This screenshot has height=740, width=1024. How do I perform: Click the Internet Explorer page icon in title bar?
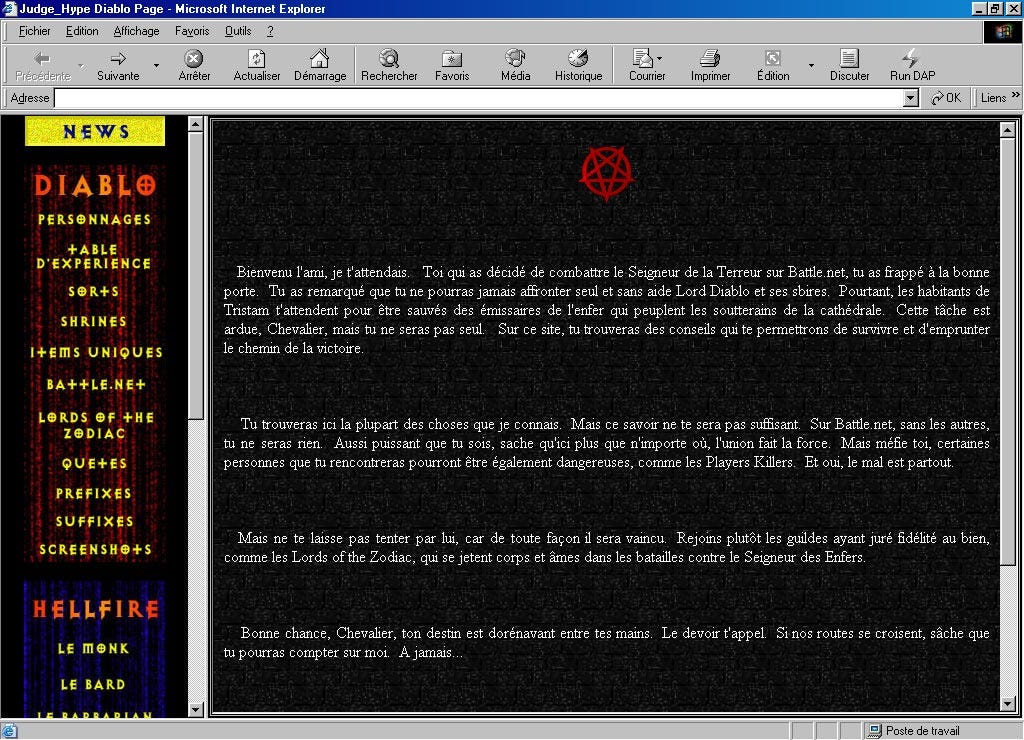coord(9,8)
